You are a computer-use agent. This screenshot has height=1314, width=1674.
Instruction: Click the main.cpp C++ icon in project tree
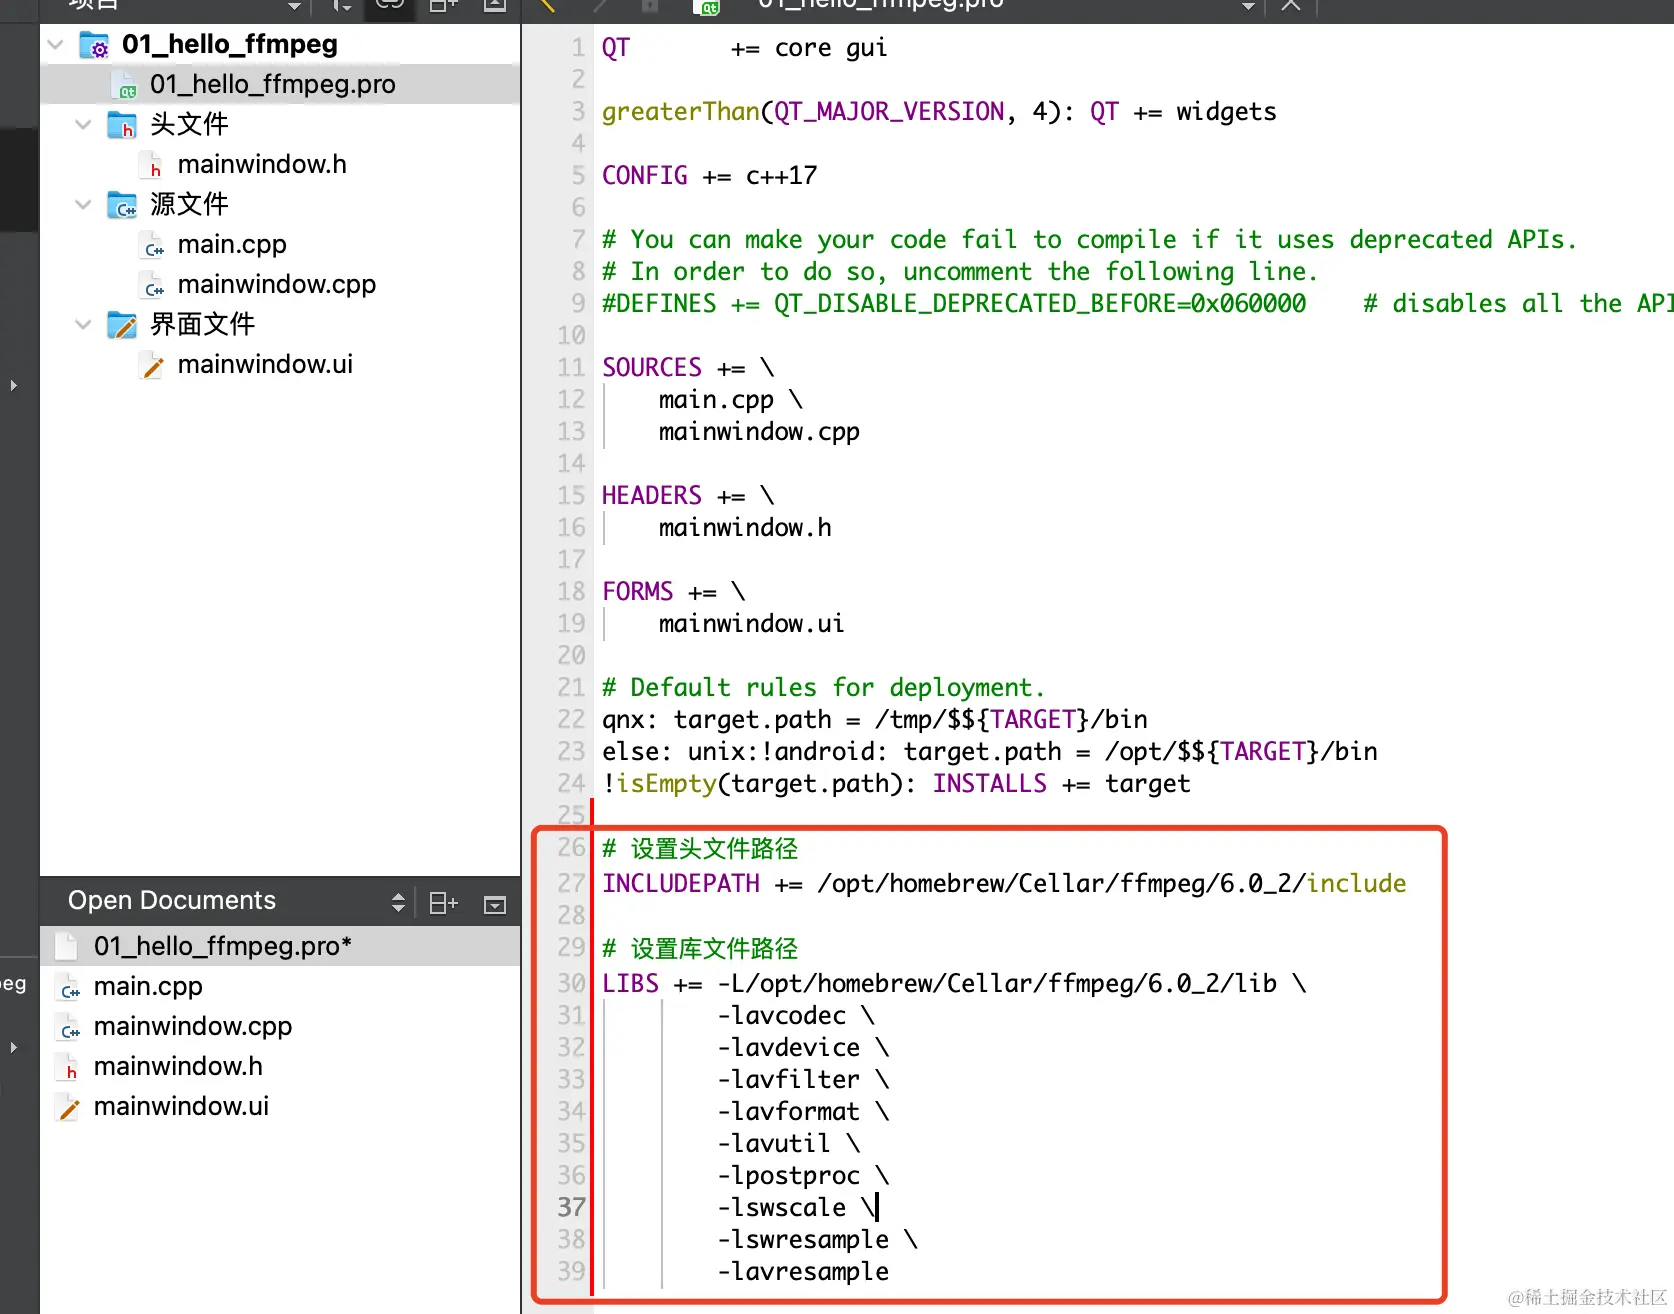click(x=152, y=245)
